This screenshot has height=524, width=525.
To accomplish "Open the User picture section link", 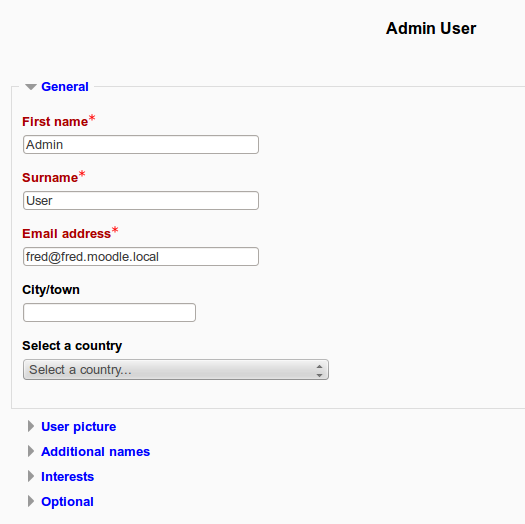I will 78,427.
